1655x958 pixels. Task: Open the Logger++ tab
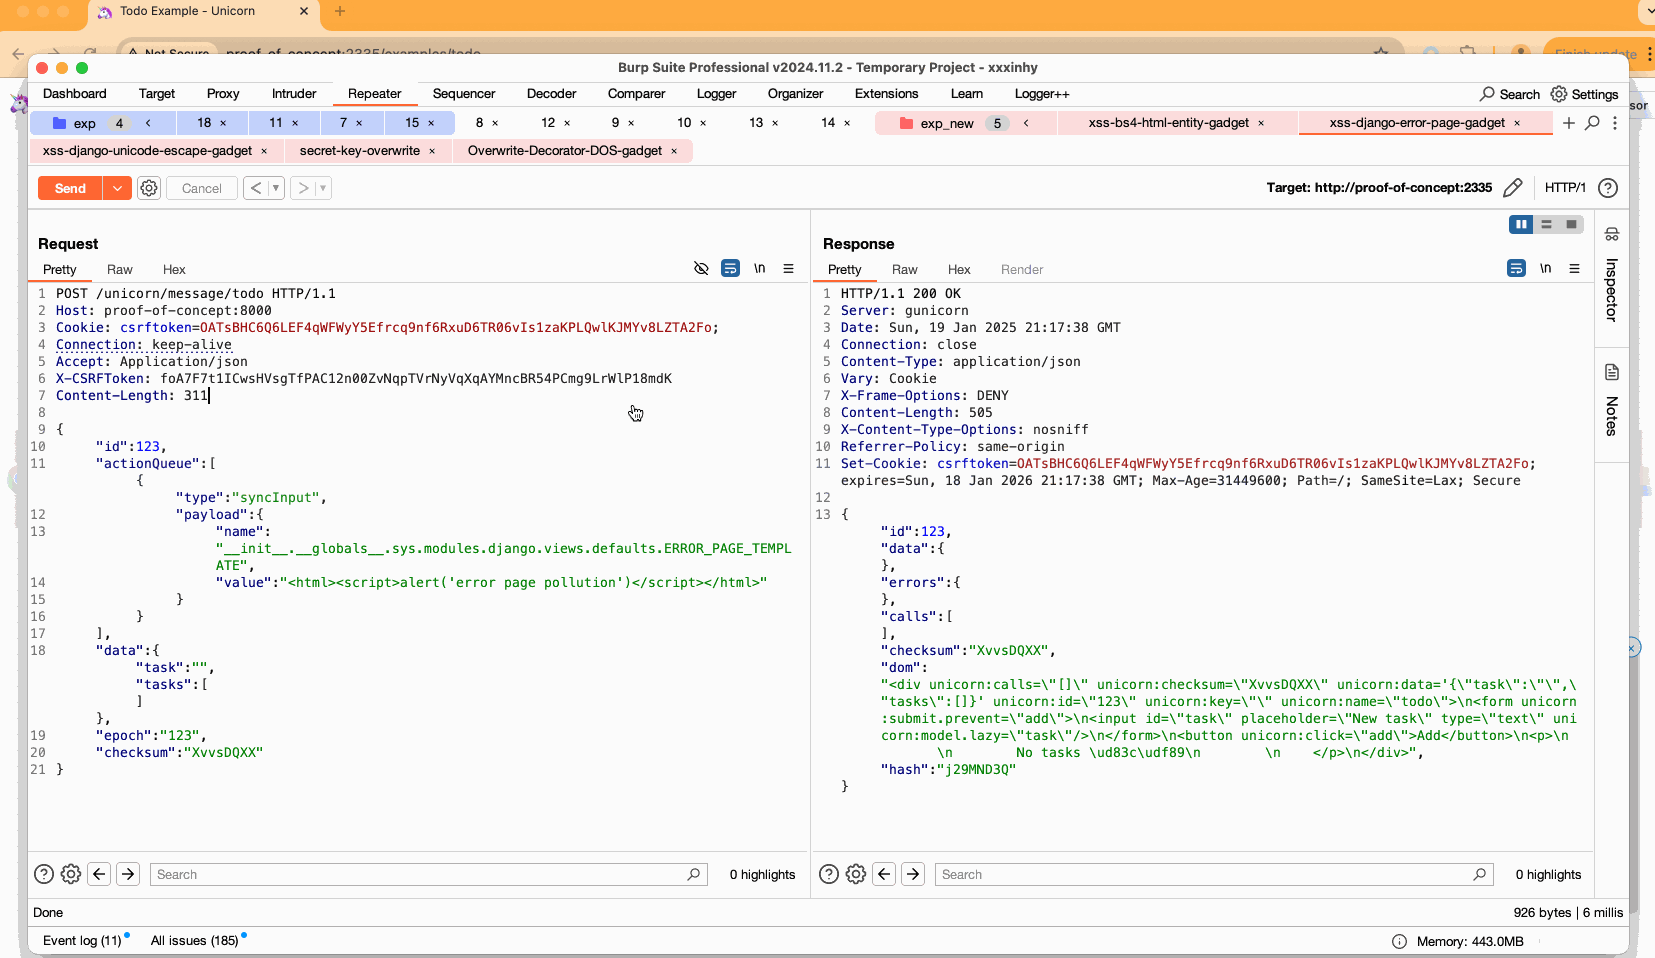(1042, 94)
